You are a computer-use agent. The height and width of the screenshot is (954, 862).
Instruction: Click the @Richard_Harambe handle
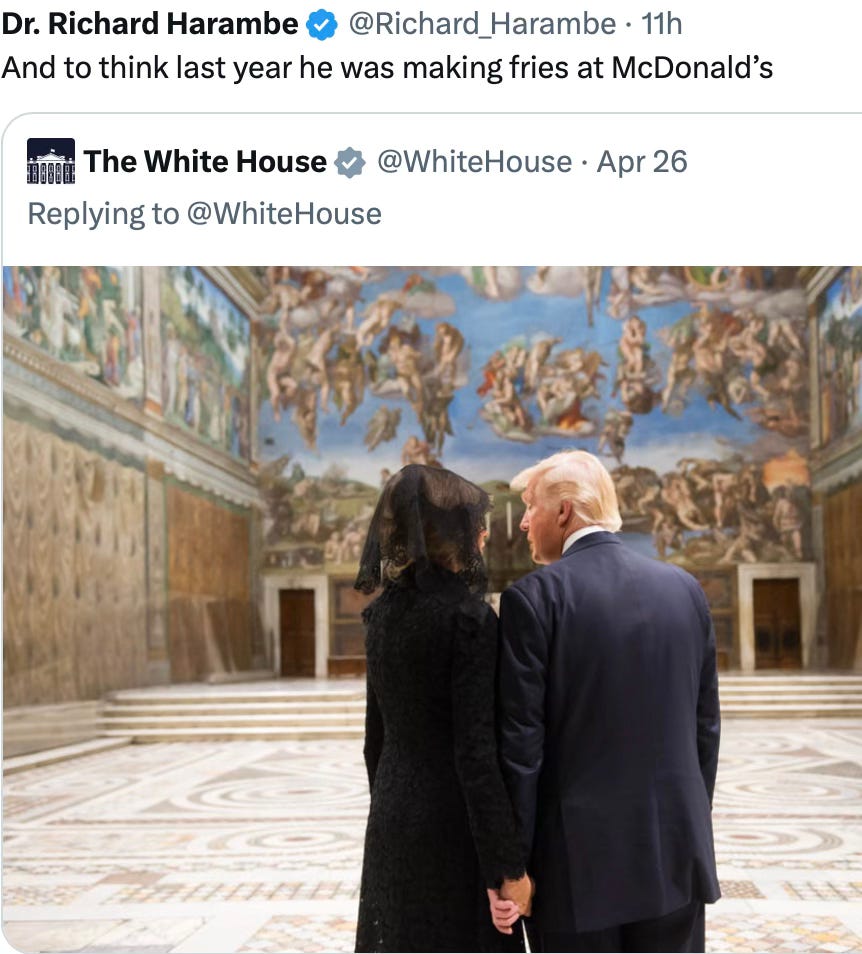(x=482, y=25)
